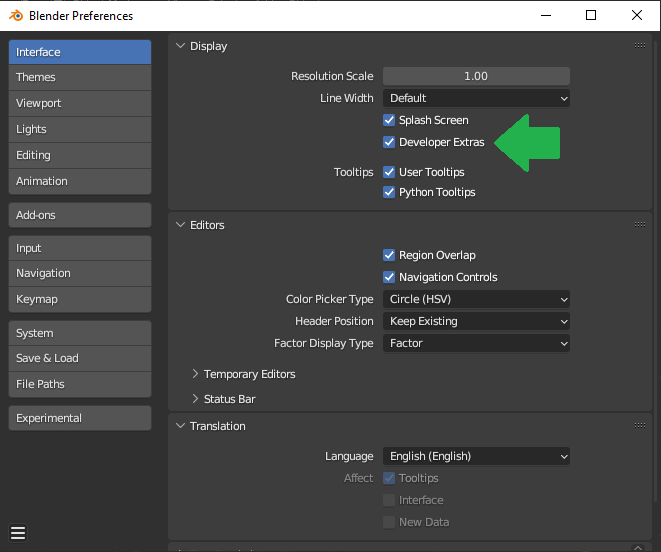Open the Editing preferences tab

tap(80, 156)
